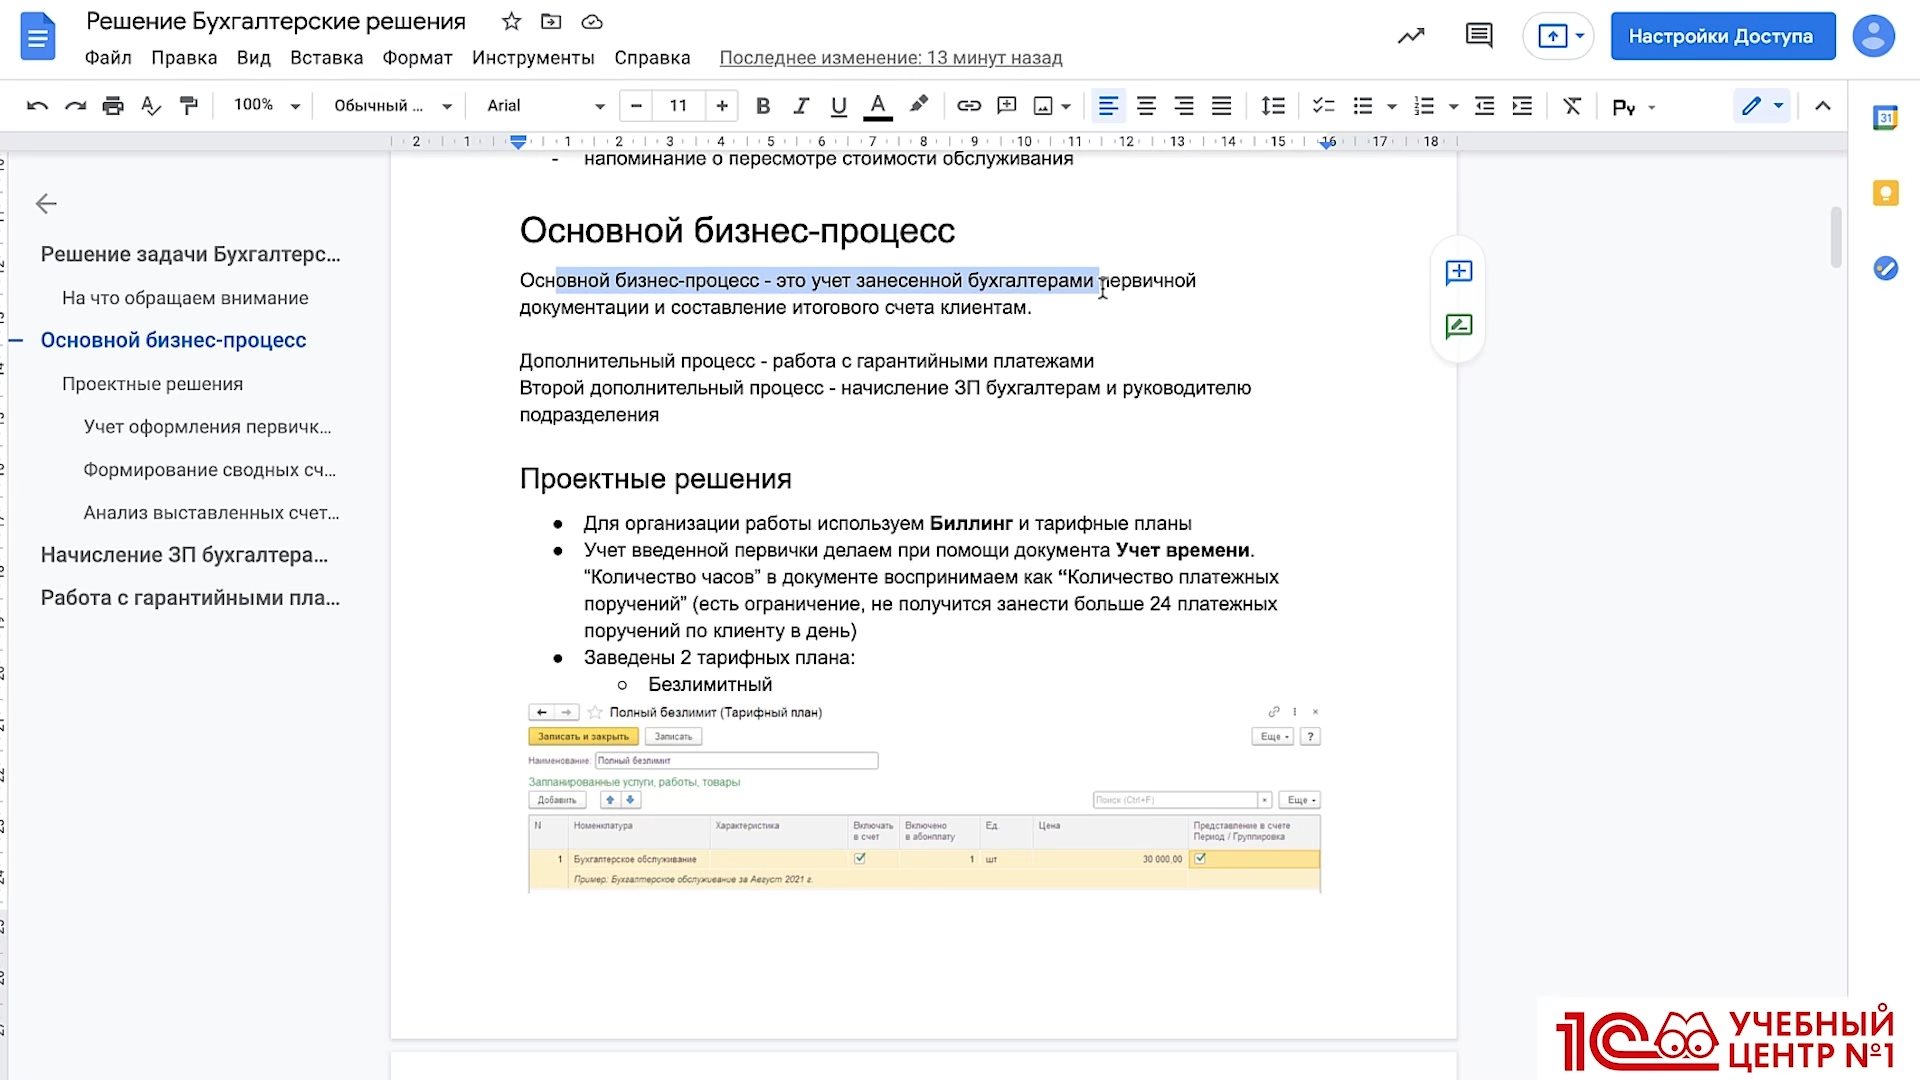
Task: Toggle underline formatting
Action: tap(838, 106)
